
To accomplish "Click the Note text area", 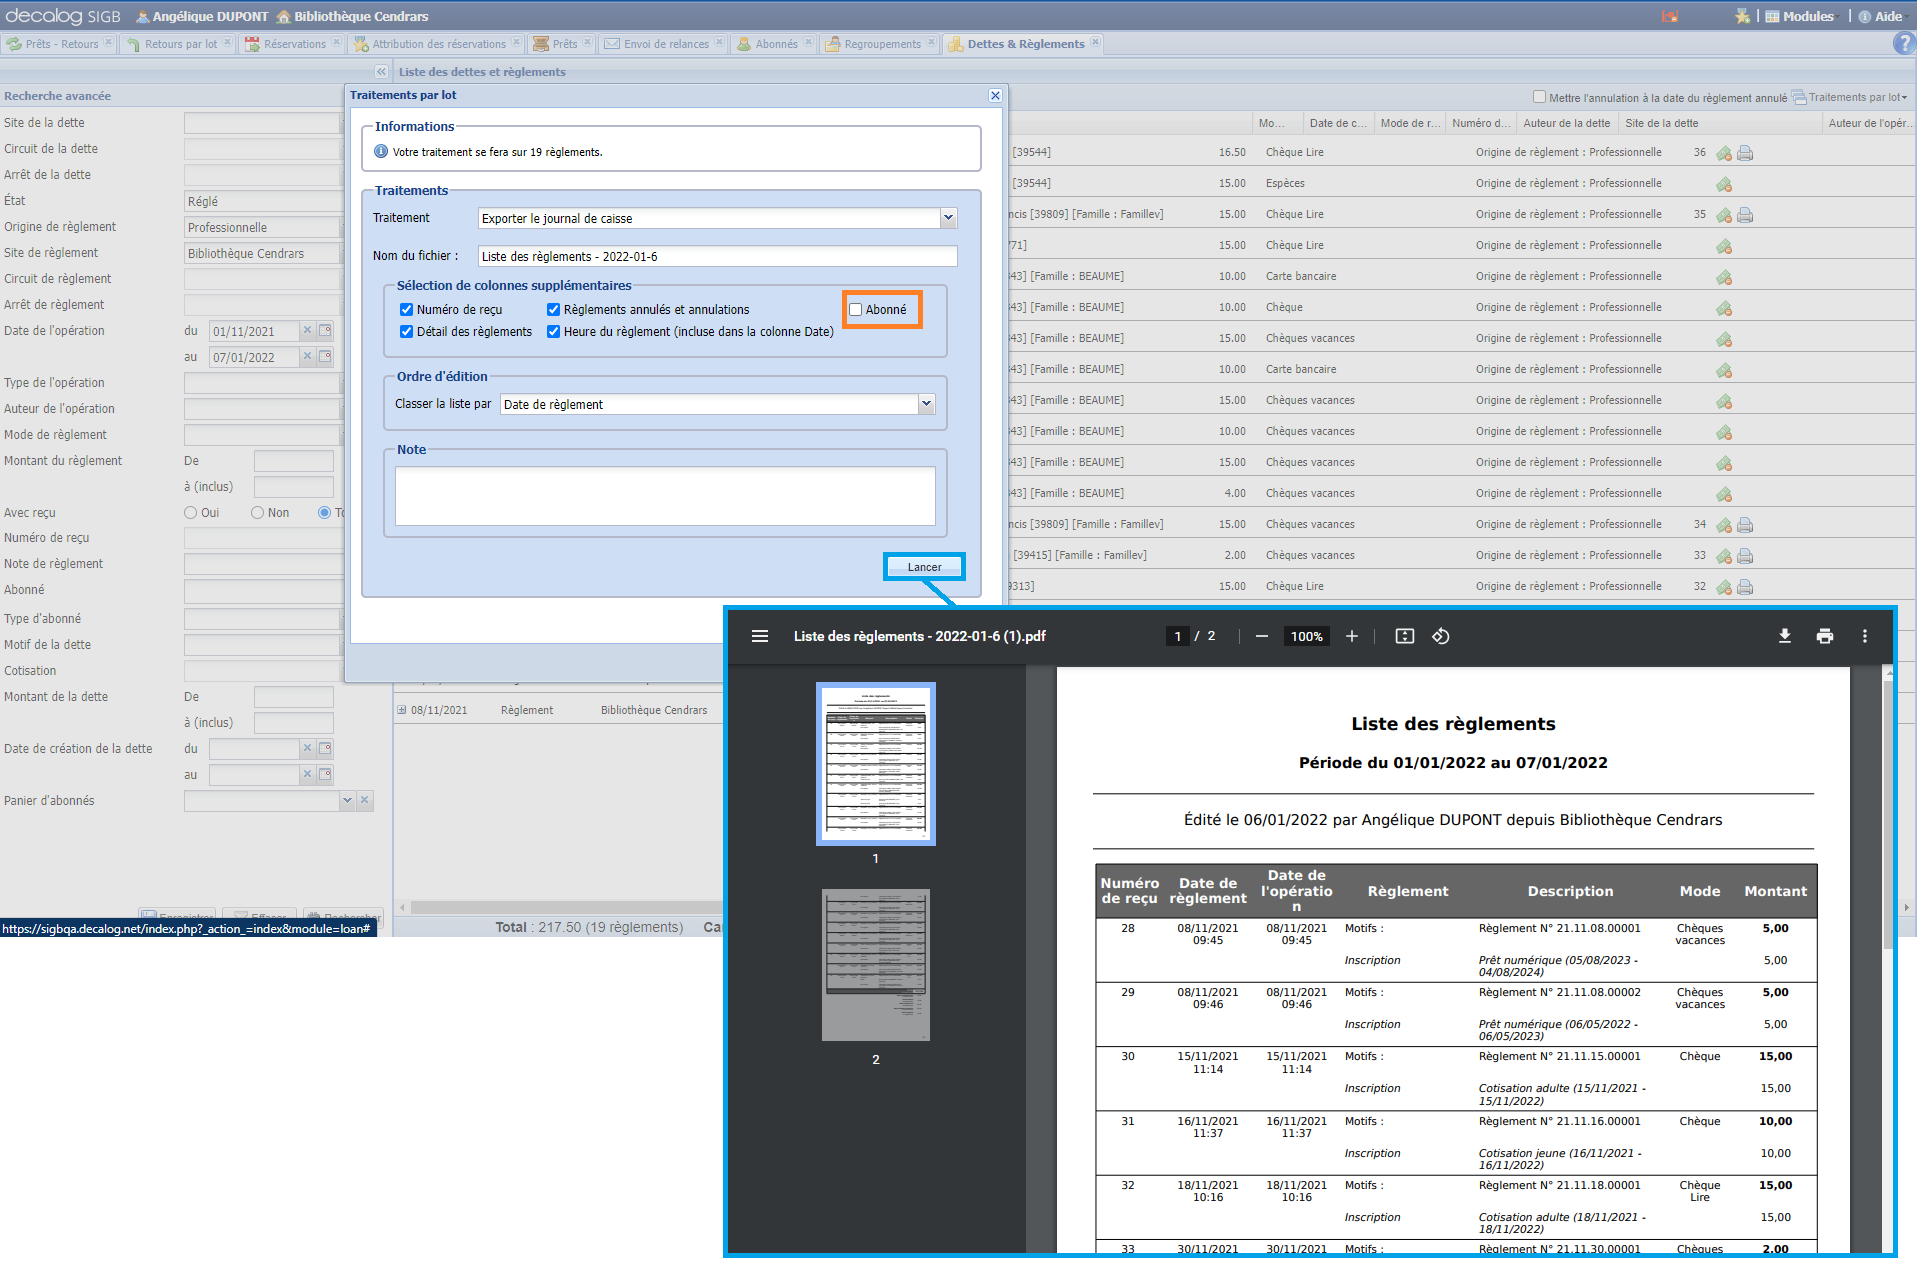I will (665, 496).
